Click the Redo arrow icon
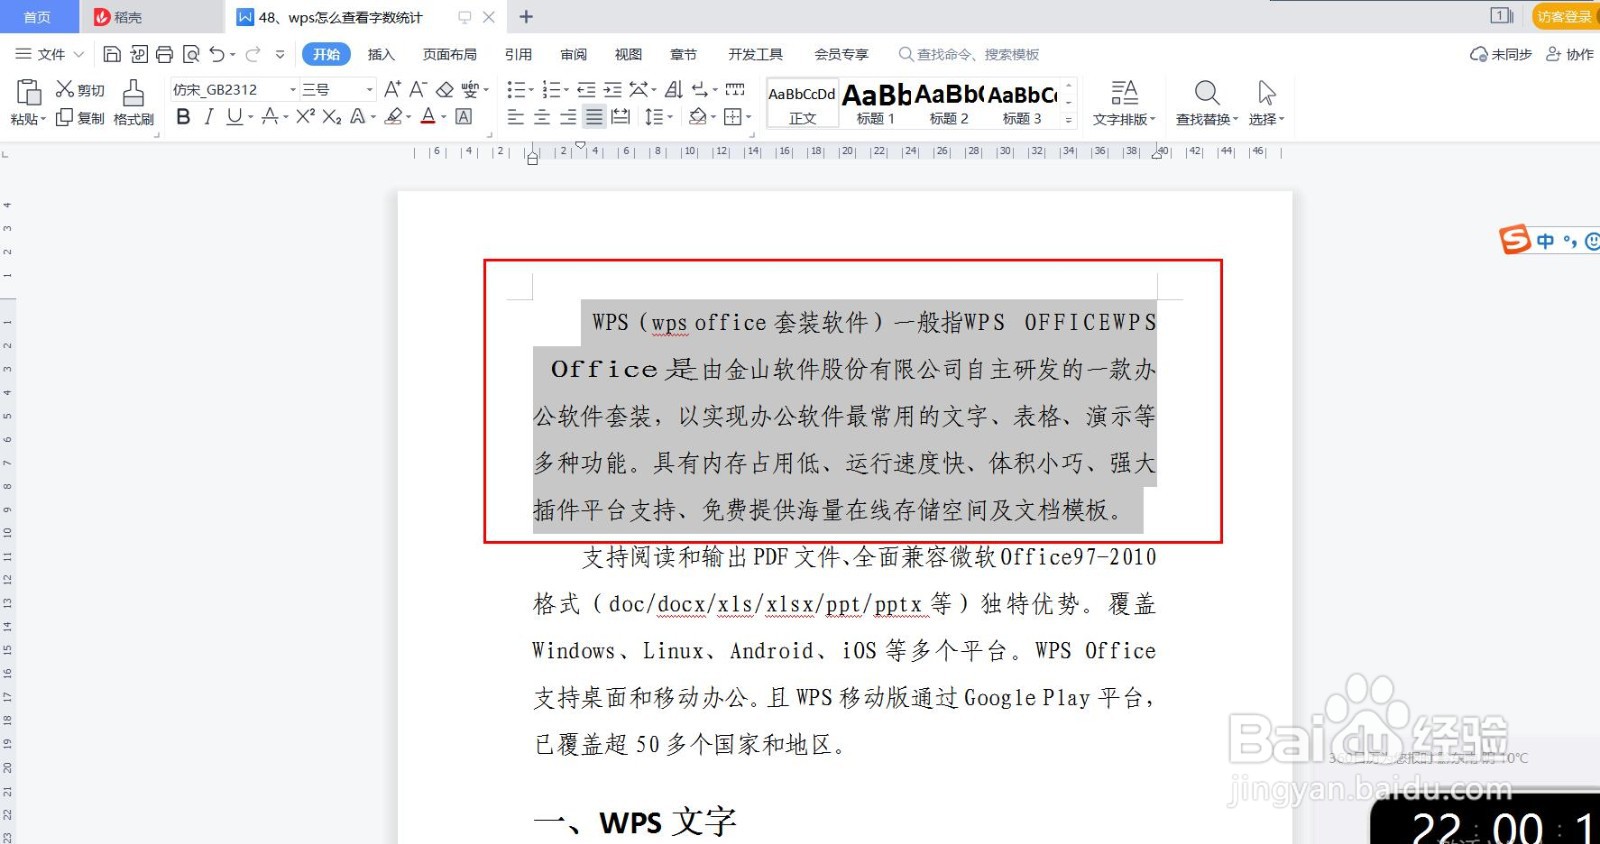The width and height of the screenshot is (1600, 844). (x=253, y=54)
